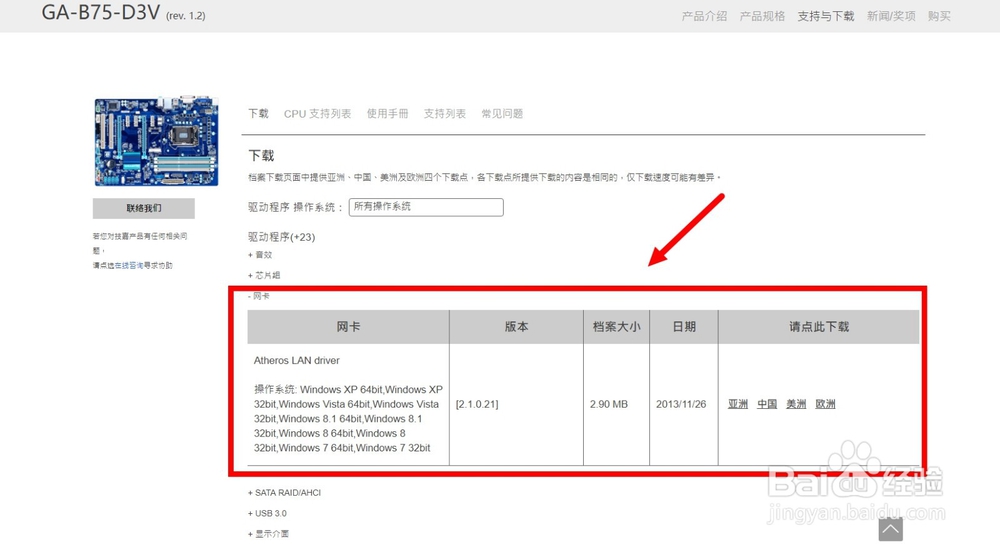Collapse the 网卡 driver section
Screen dimensions: 1000x547
259,296
